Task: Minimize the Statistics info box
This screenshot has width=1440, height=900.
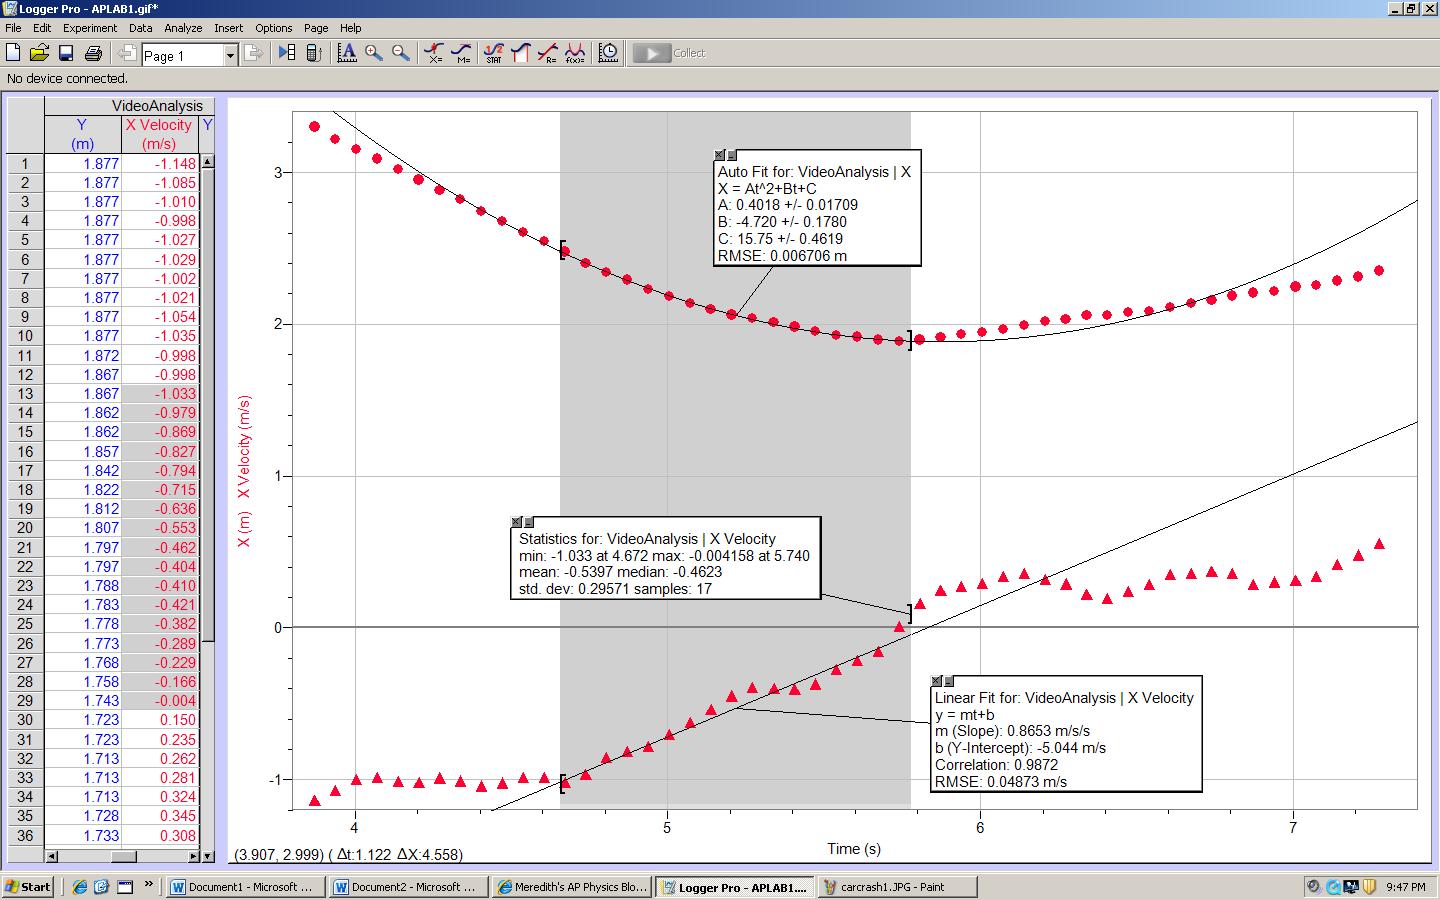Action: [529, 522]
